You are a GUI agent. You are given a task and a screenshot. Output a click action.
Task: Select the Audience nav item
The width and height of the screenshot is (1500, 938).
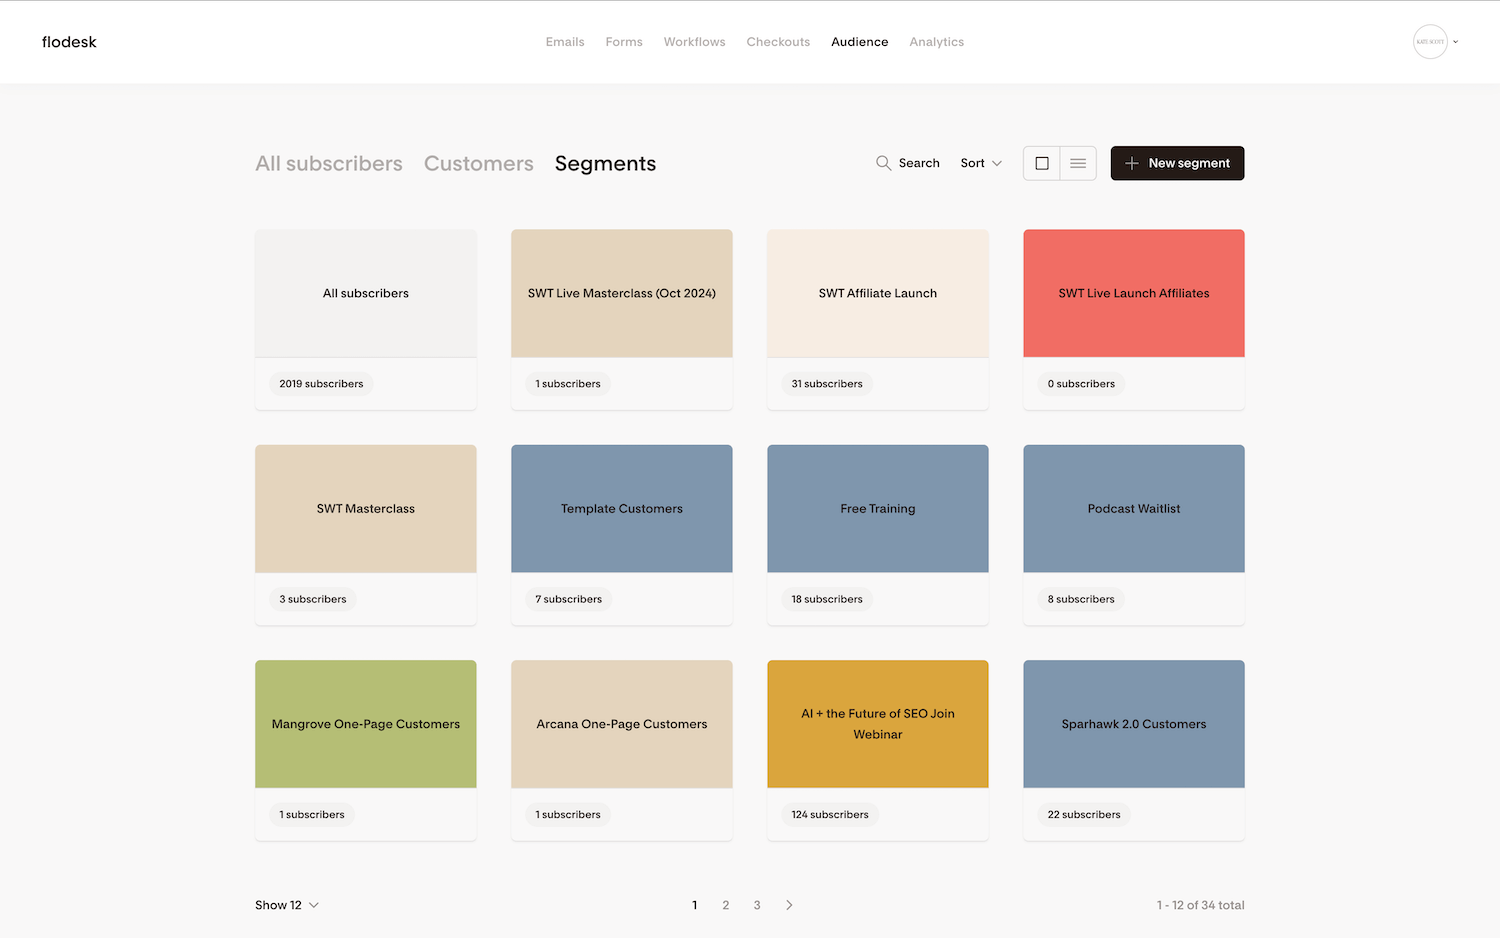(860, 42)
